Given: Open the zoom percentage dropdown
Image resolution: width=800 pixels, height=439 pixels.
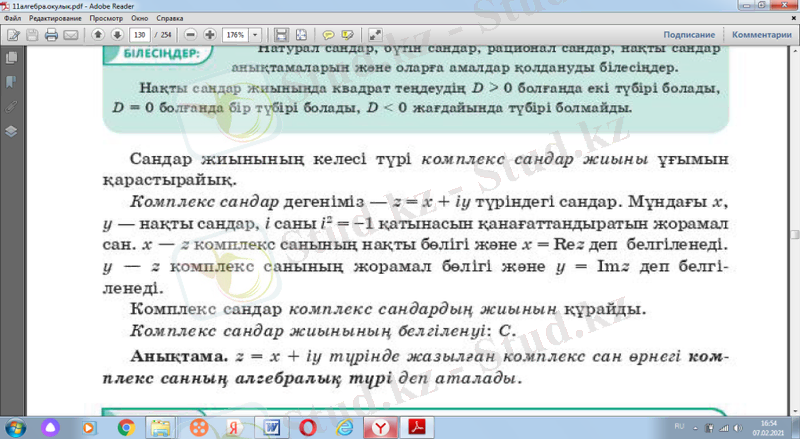Looking at the screenshot, I should click(x=258, y=34).
